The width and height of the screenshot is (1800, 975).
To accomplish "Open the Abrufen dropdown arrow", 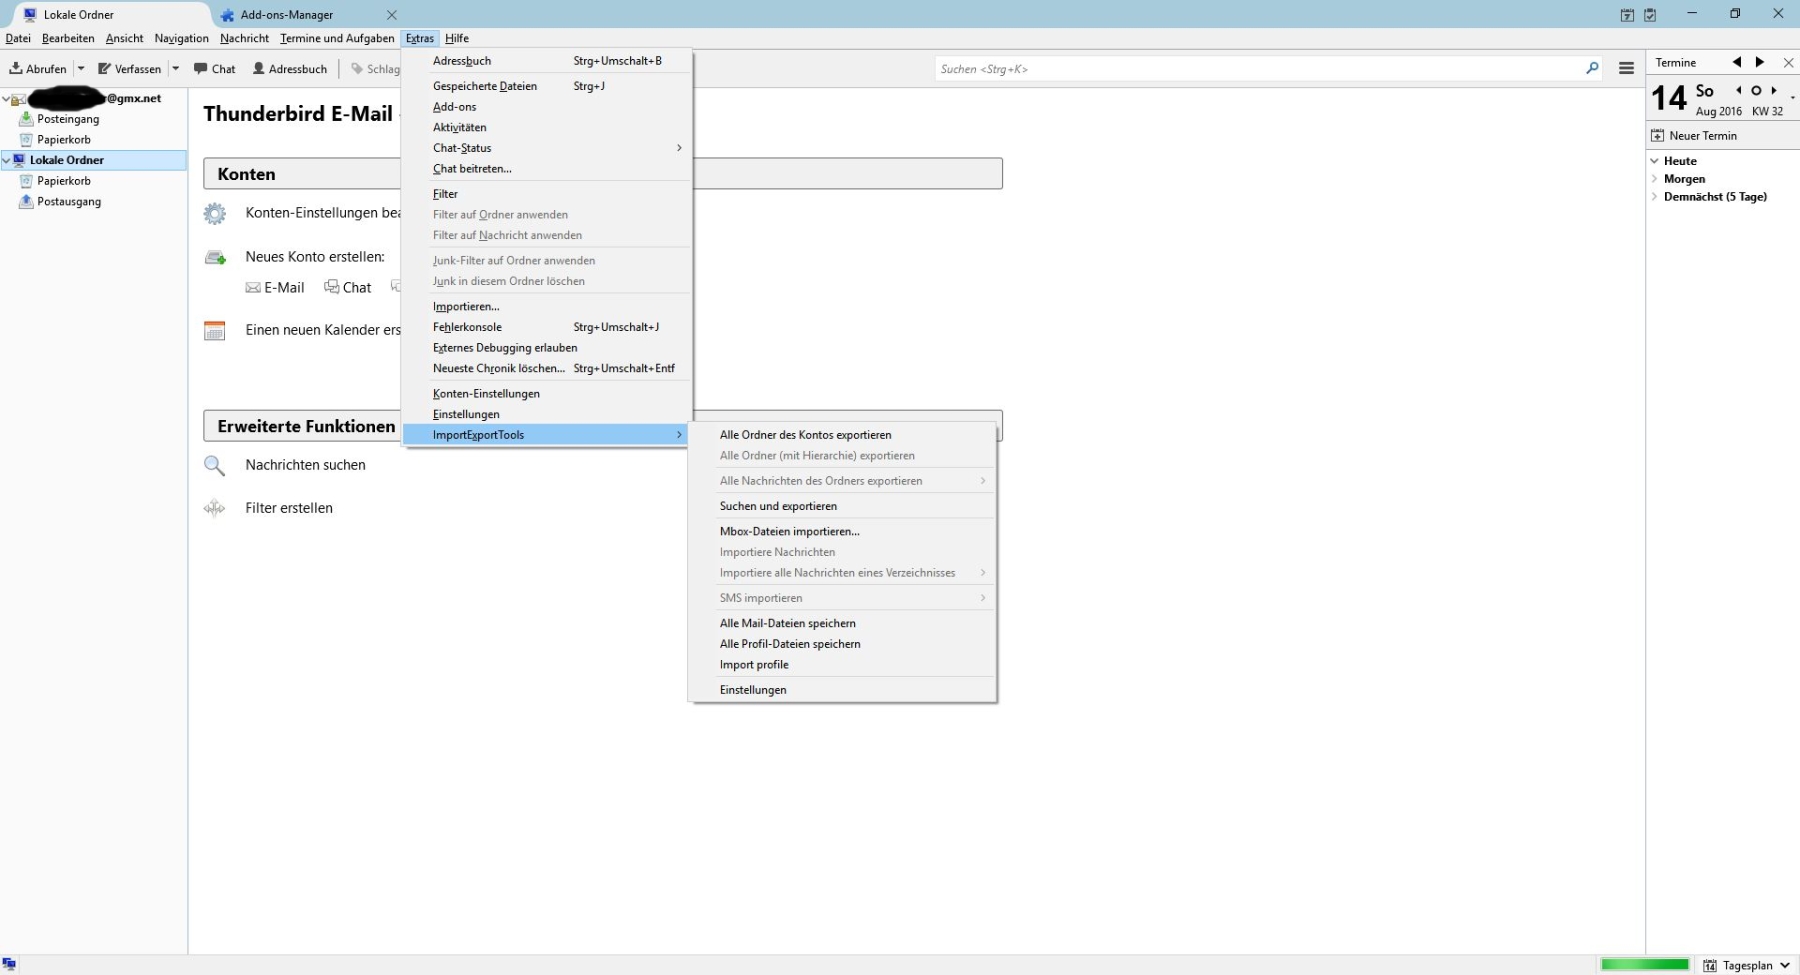I will [x=81, y=69].
